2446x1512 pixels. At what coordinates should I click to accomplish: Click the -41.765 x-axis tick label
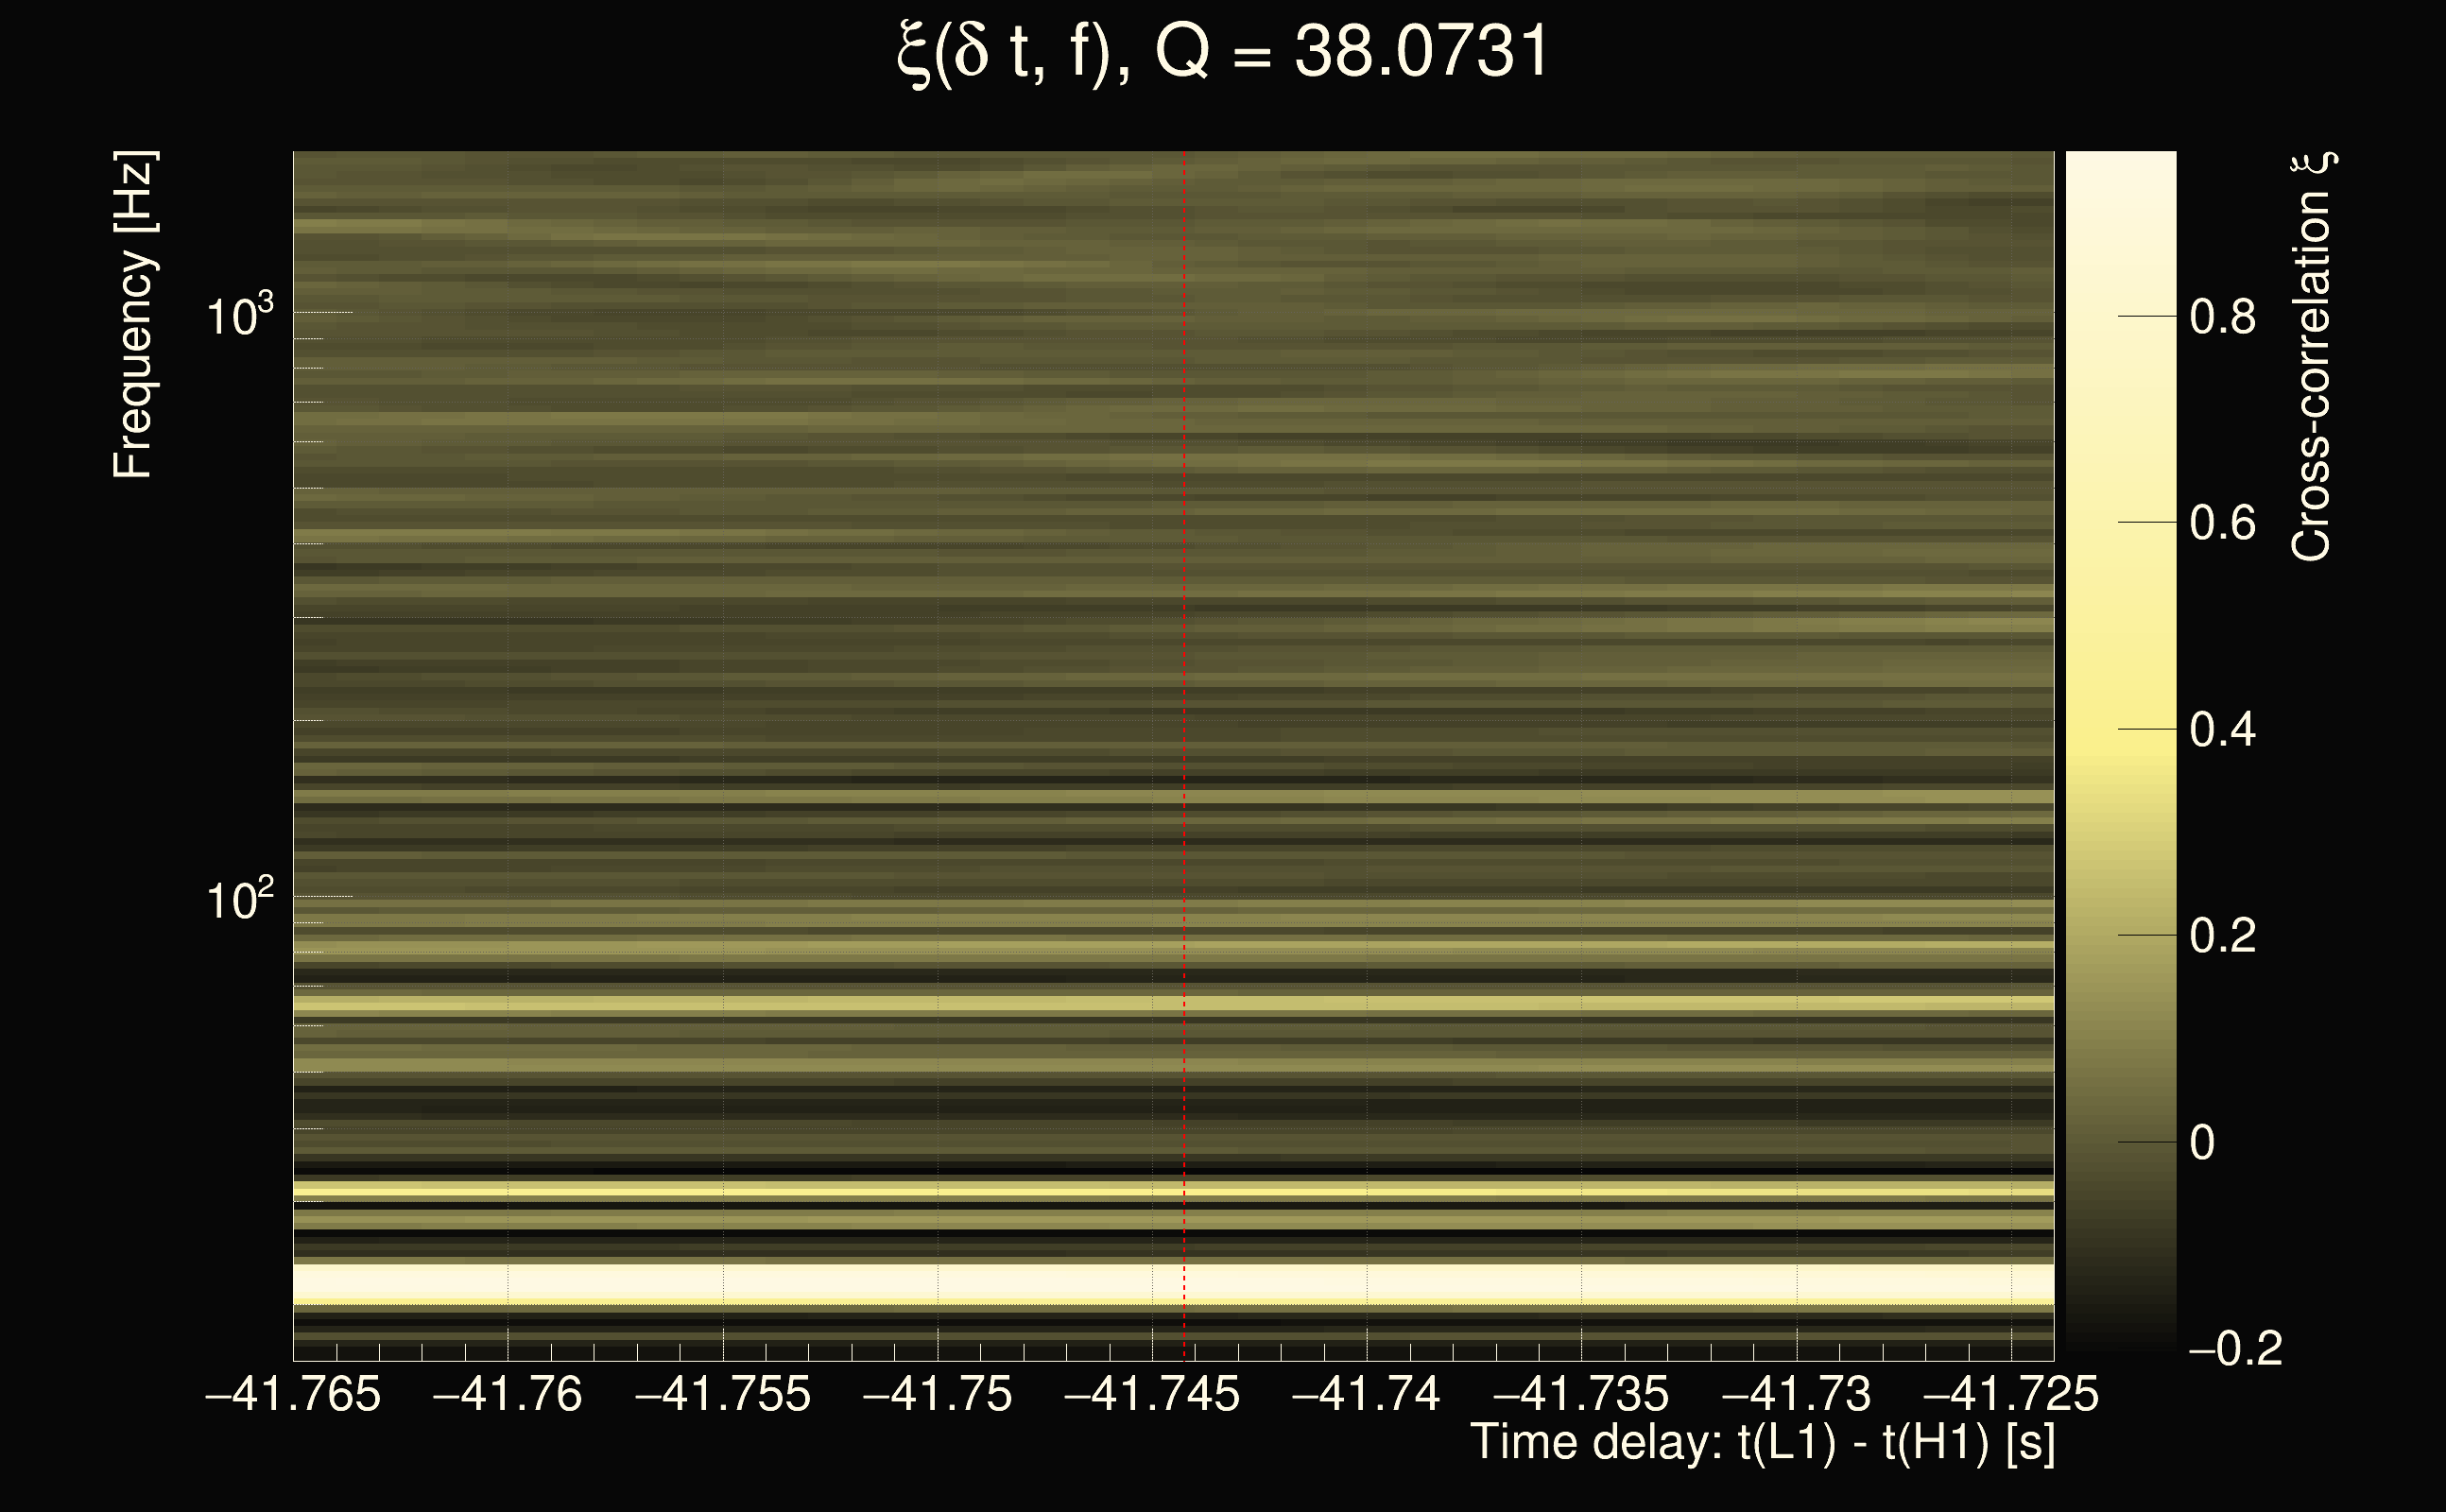pyautogui.click(x=293, y=1394)
